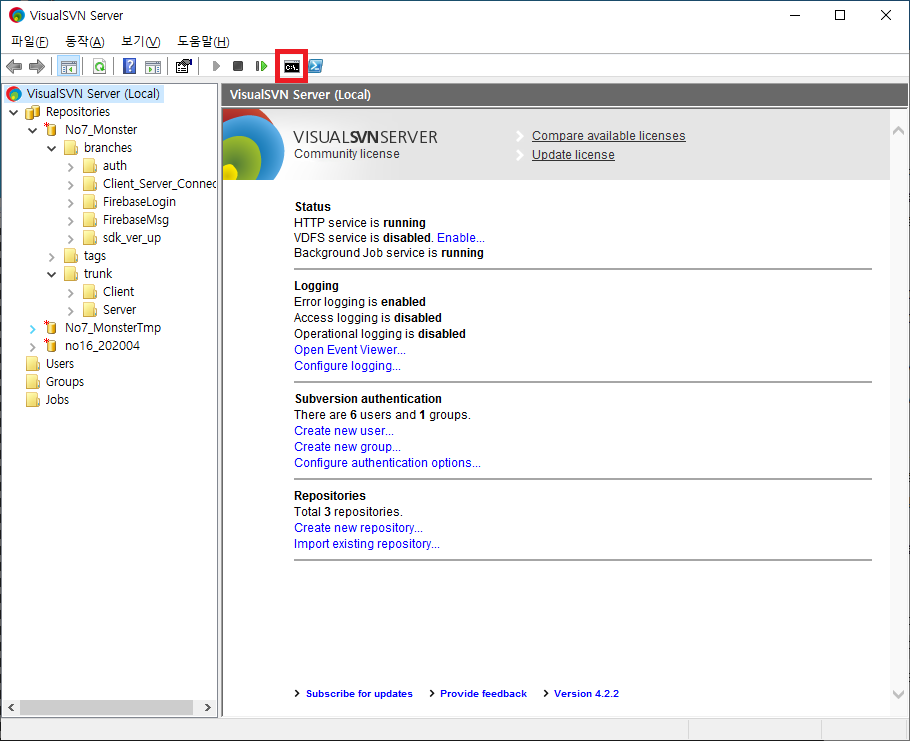Click Compare available licenses link
Screen dimensions: 910x741
pos(608,136)
